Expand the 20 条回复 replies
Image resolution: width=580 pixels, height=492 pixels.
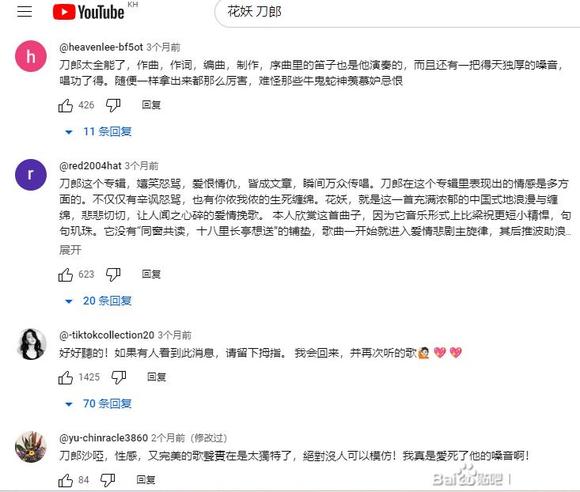[x=98, y=301]
